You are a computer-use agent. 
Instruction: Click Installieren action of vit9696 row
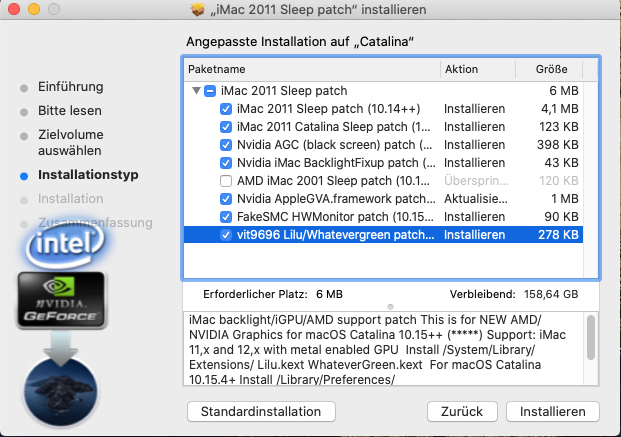[474, 235]
